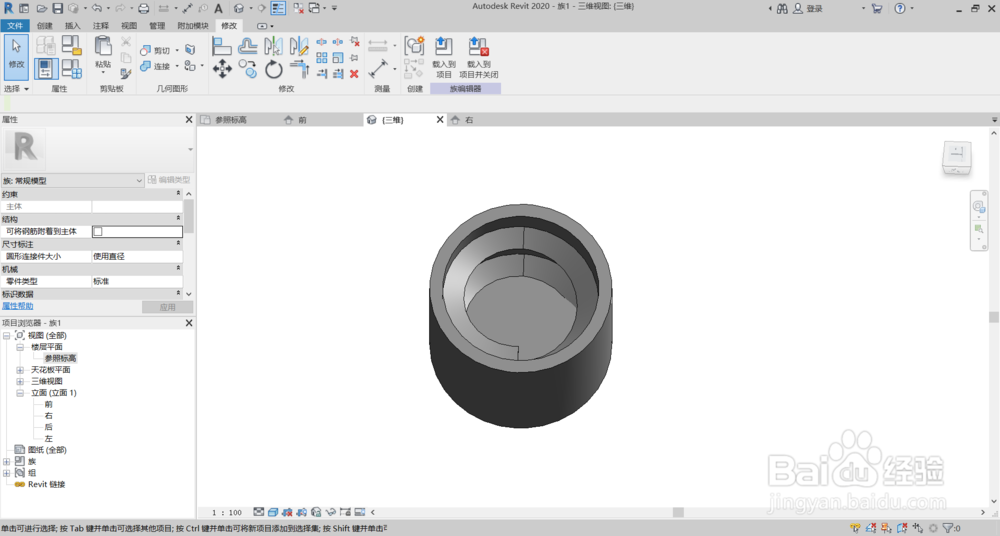Open a file from quick access toolbar

tap(41, 8)
